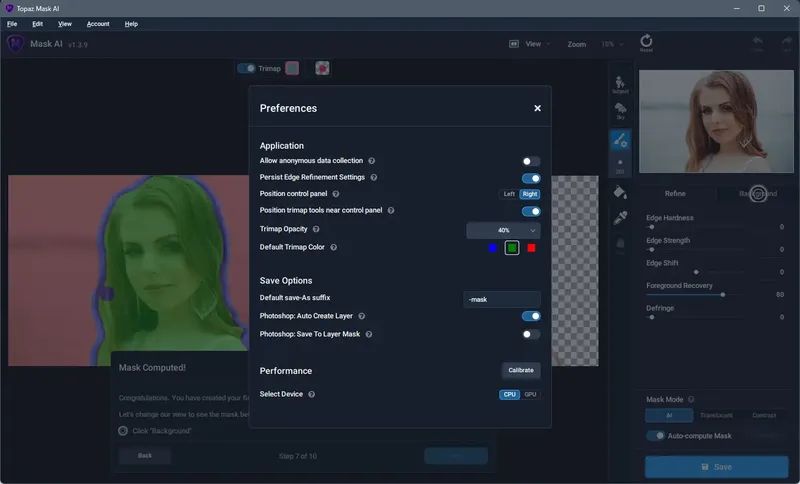Select the Sky auto-detect tool
The height and width of the screenshot is (484, 800).
point(620,111)
